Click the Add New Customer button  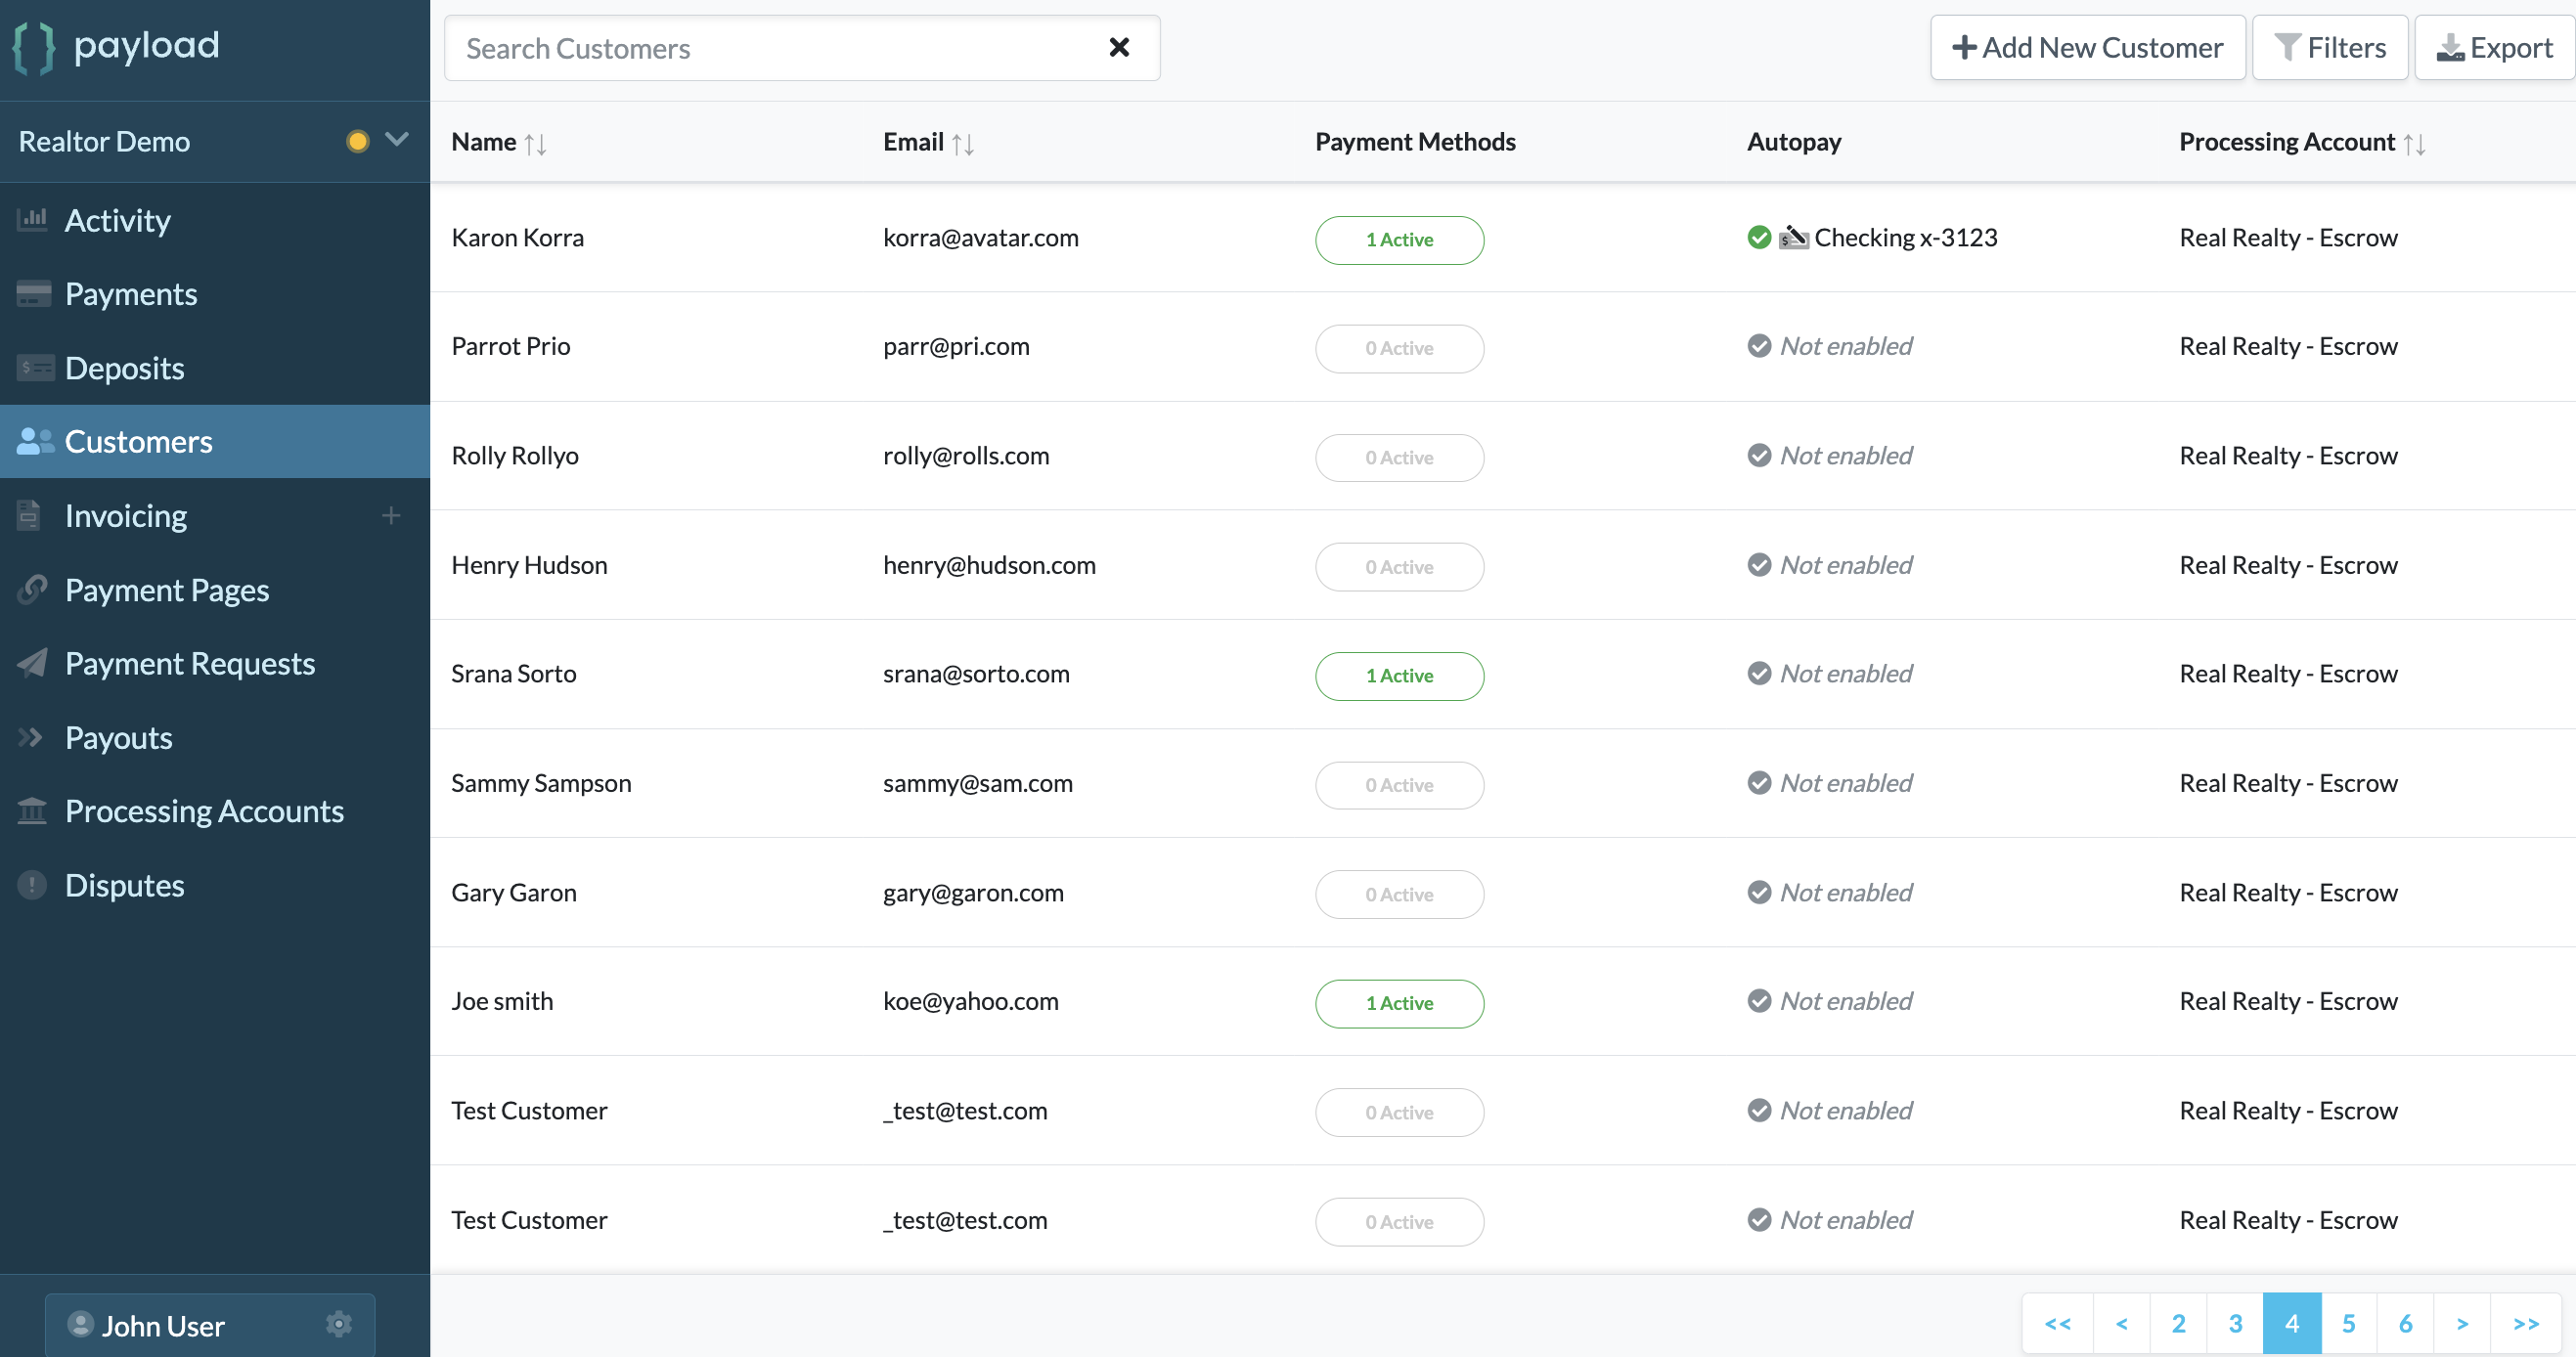2087,48
